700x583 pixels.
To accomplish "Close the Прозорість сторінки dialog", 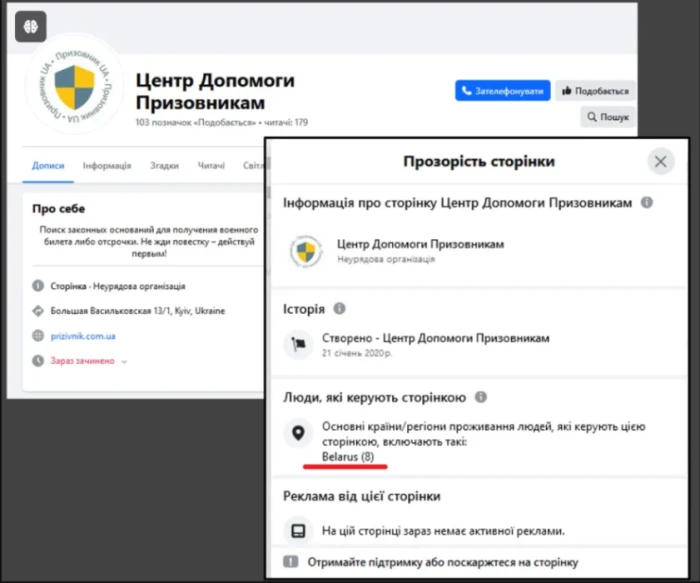I will 659,161.
